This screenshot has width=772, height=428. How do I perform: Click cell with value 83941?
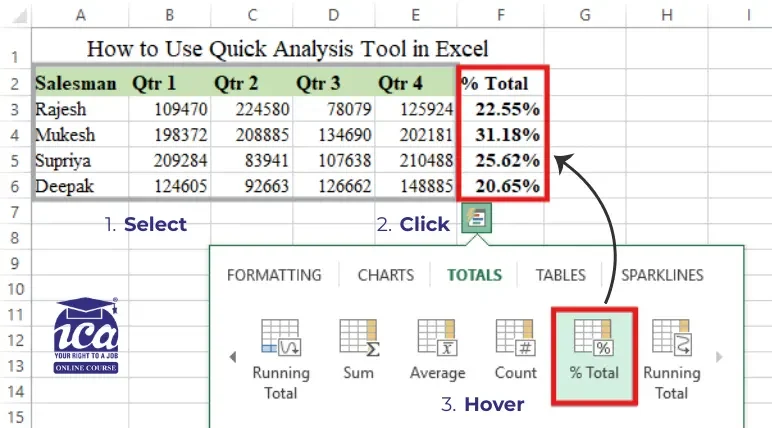[x=252, y=160]
